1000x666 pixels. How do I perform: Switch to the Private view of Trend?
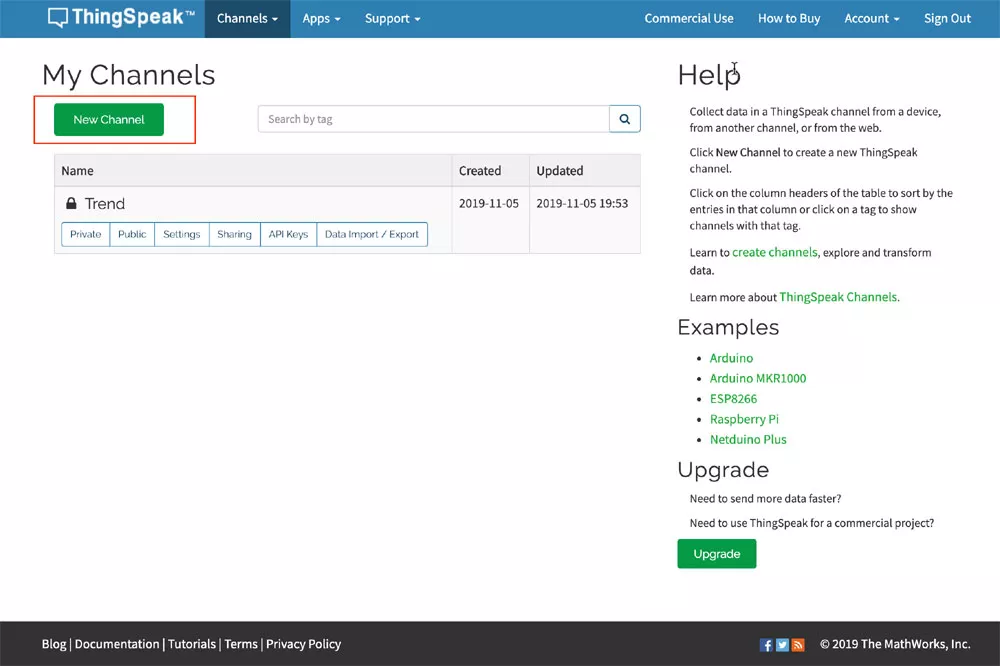coord(86,234)
